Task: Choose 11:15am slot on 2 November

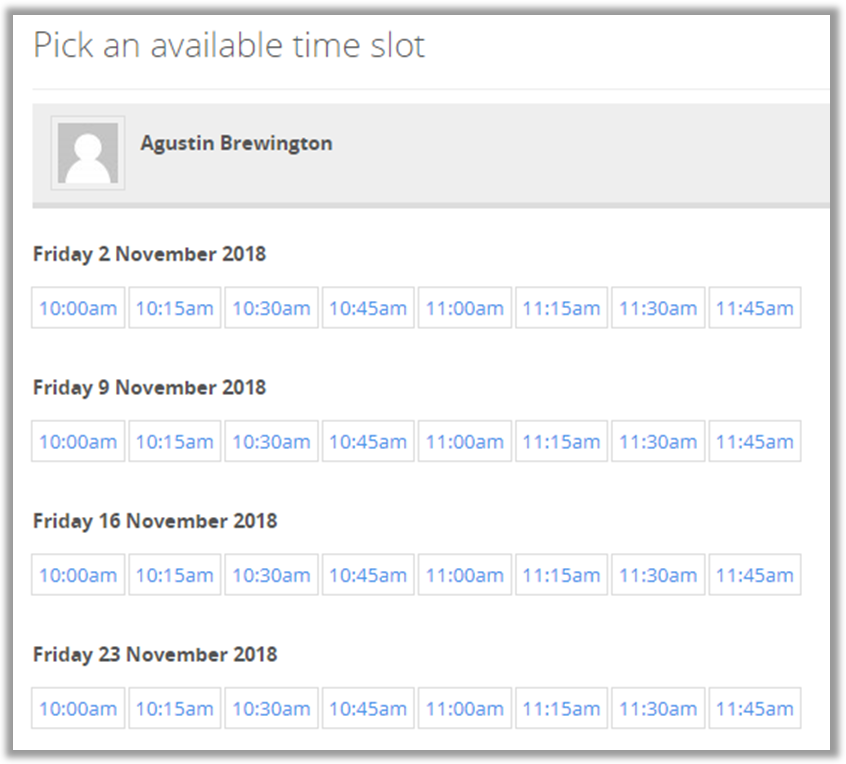Action: click(561, 308)
